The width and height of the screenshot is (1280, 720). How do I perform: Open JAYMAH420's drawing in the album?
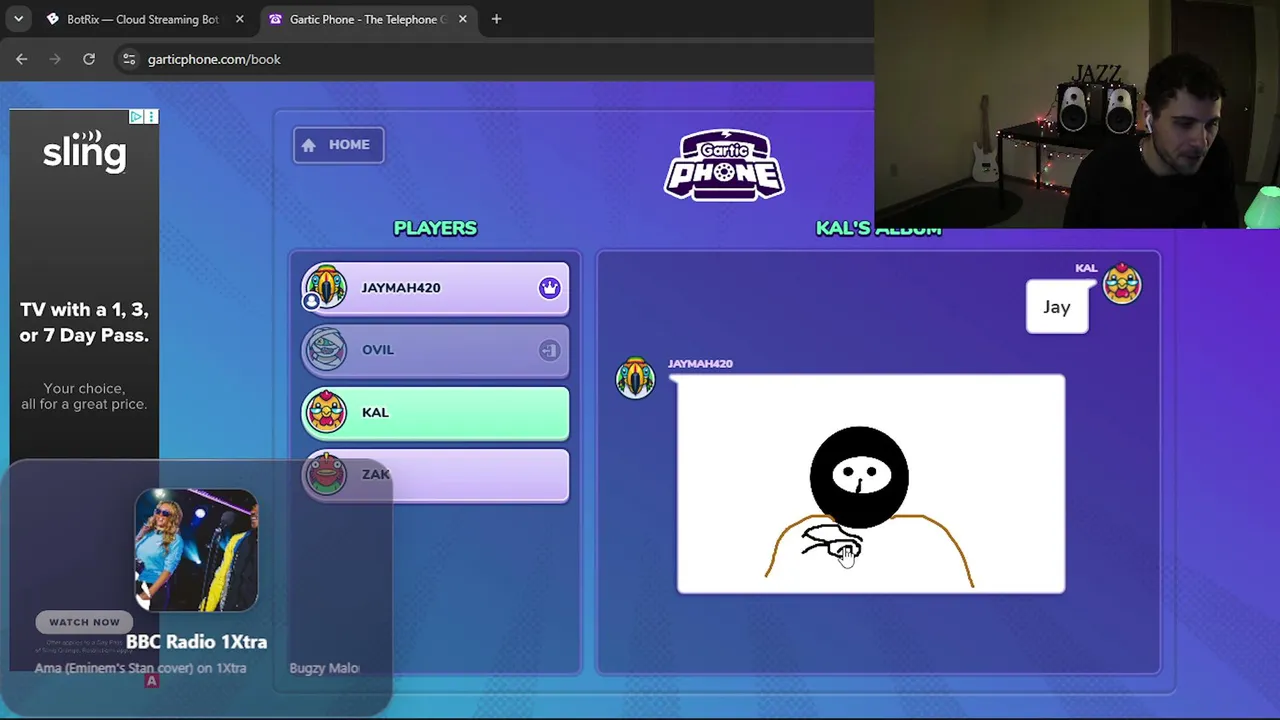point(871,484)
